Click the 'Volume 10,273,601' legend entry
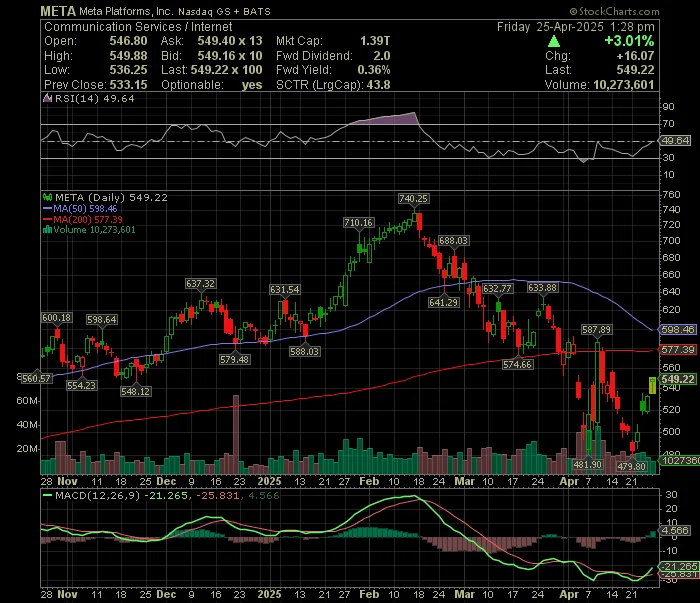Screen dimensions: 700x603 coord(94,230)
